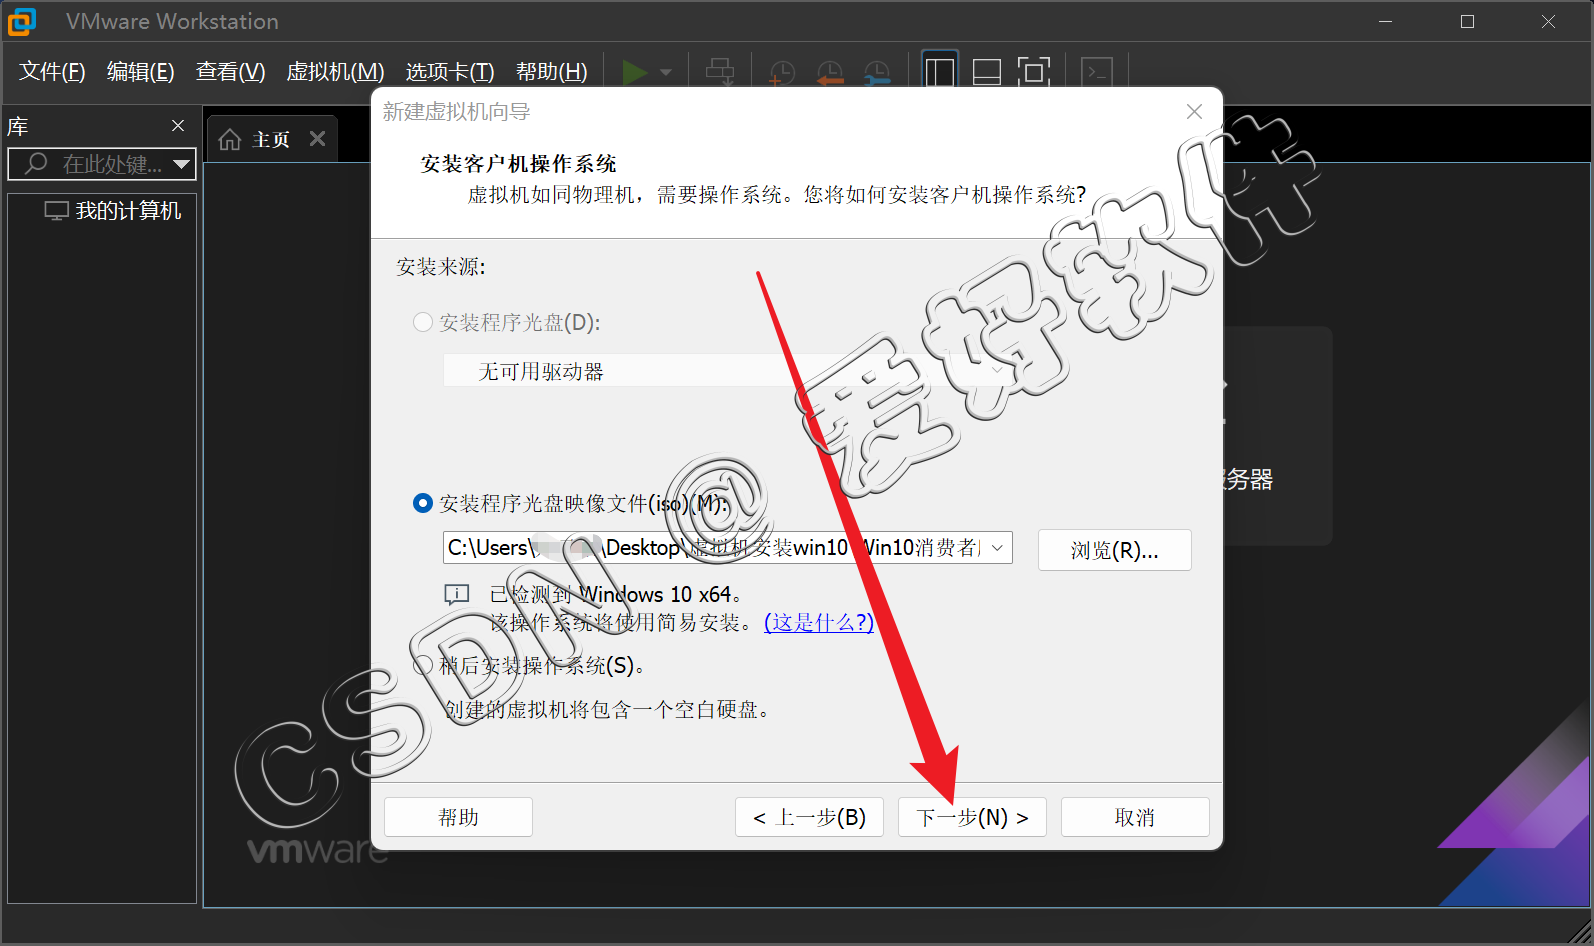Click the green power-on play icon
The image size is (1594, 946).
pos(635,72)
